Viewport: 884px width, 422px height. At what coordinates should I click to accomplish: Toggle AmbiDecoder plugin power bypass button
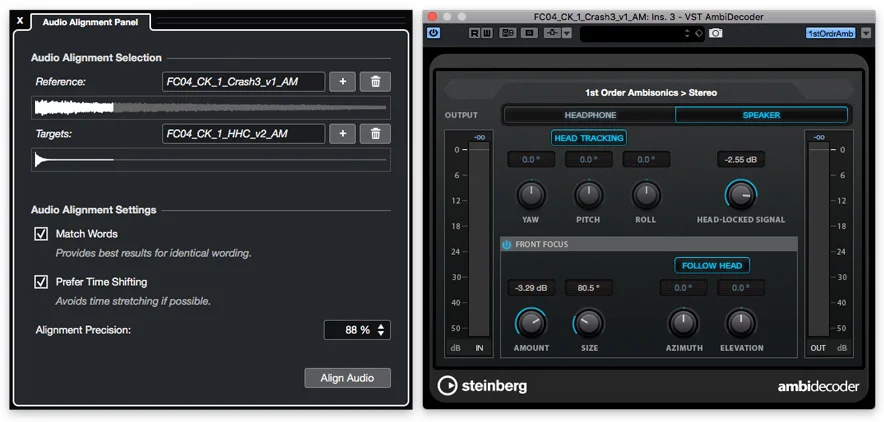[x=433, y=33]
